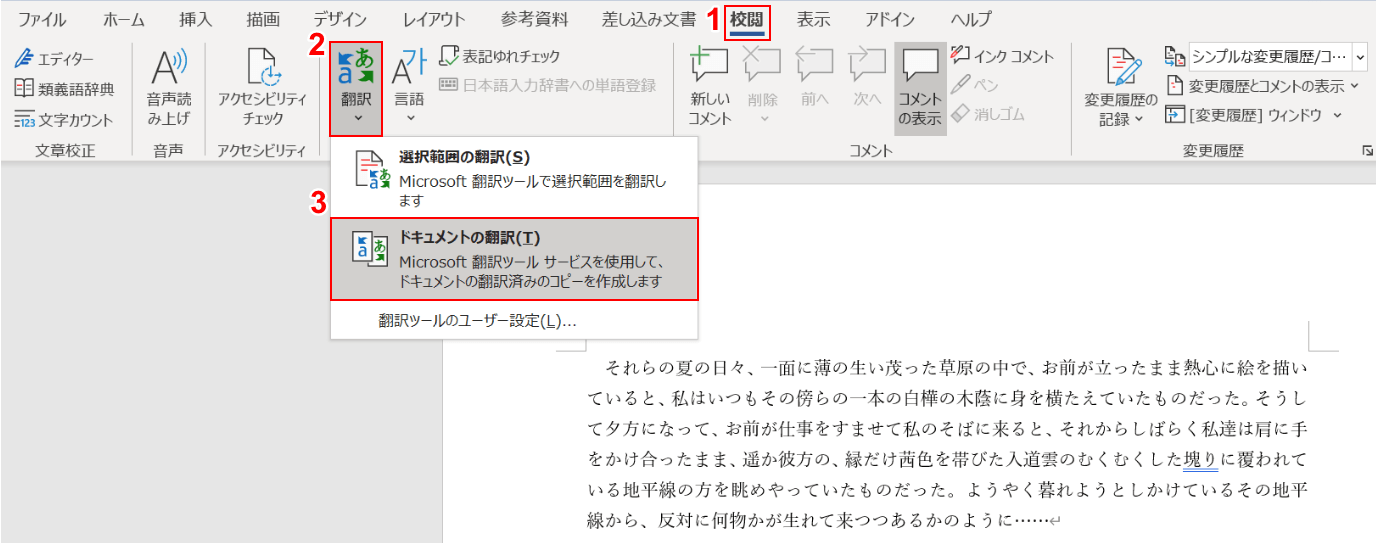This screenshot has width=1376, height=543.
Task: Switch to the Home (ホーム) tab
Action: tap(124, 19)
